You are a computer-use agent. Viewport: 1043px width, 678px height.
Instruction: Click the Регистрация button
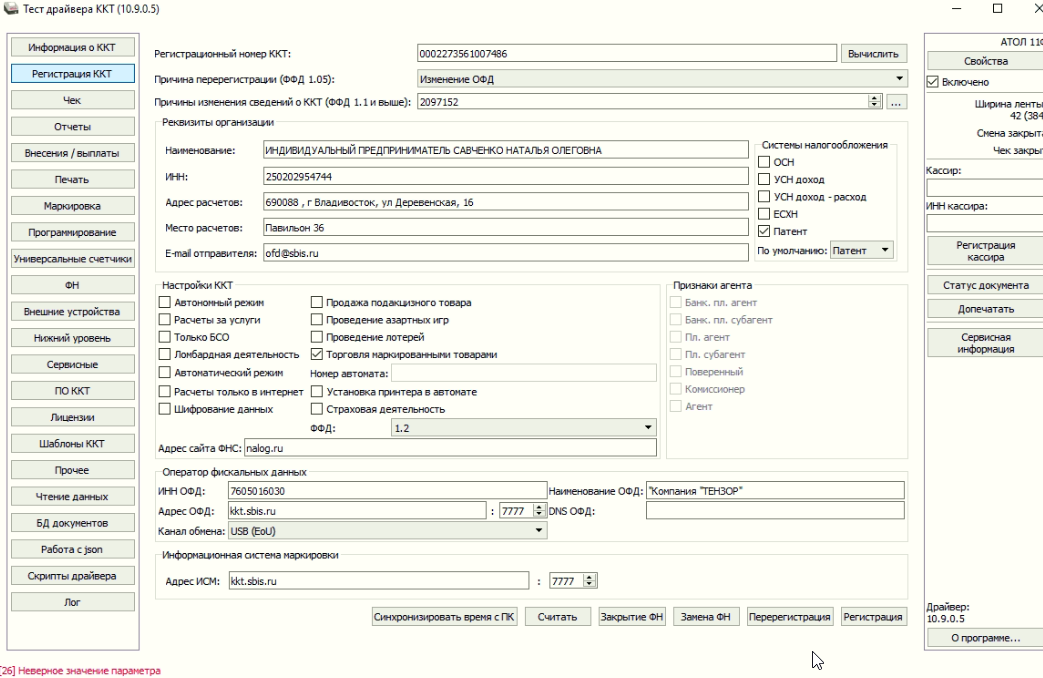[873, 617]
